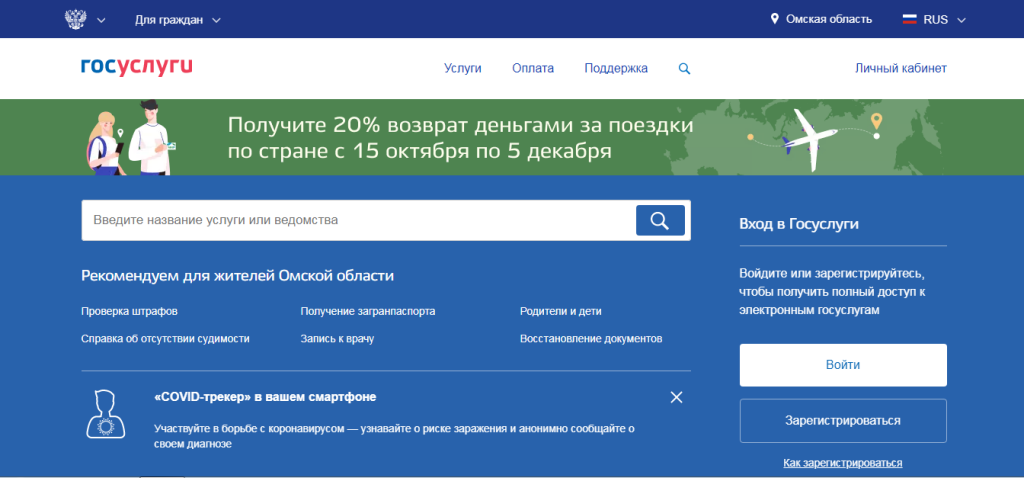1024x478 pixels.
Task: Click the COVID-tracker person icon
Action: [106, 415]
